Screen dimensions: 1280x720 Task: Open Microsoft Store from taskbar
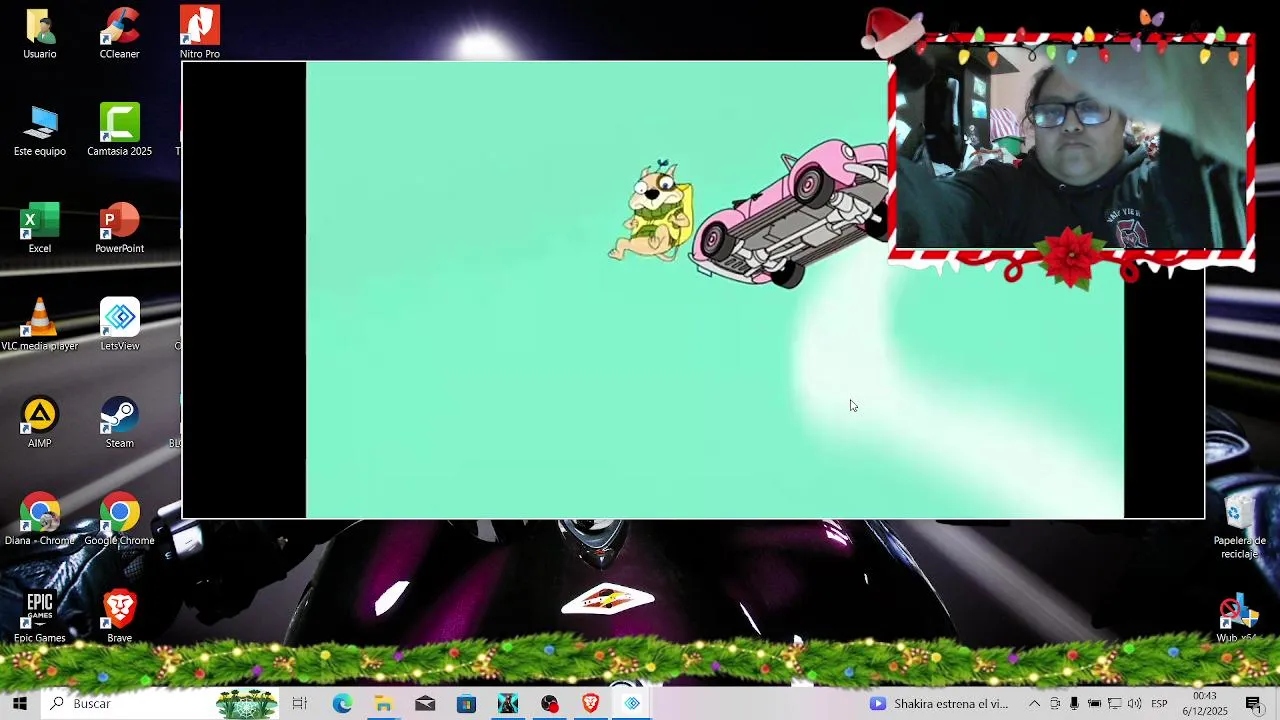[466, 704]
